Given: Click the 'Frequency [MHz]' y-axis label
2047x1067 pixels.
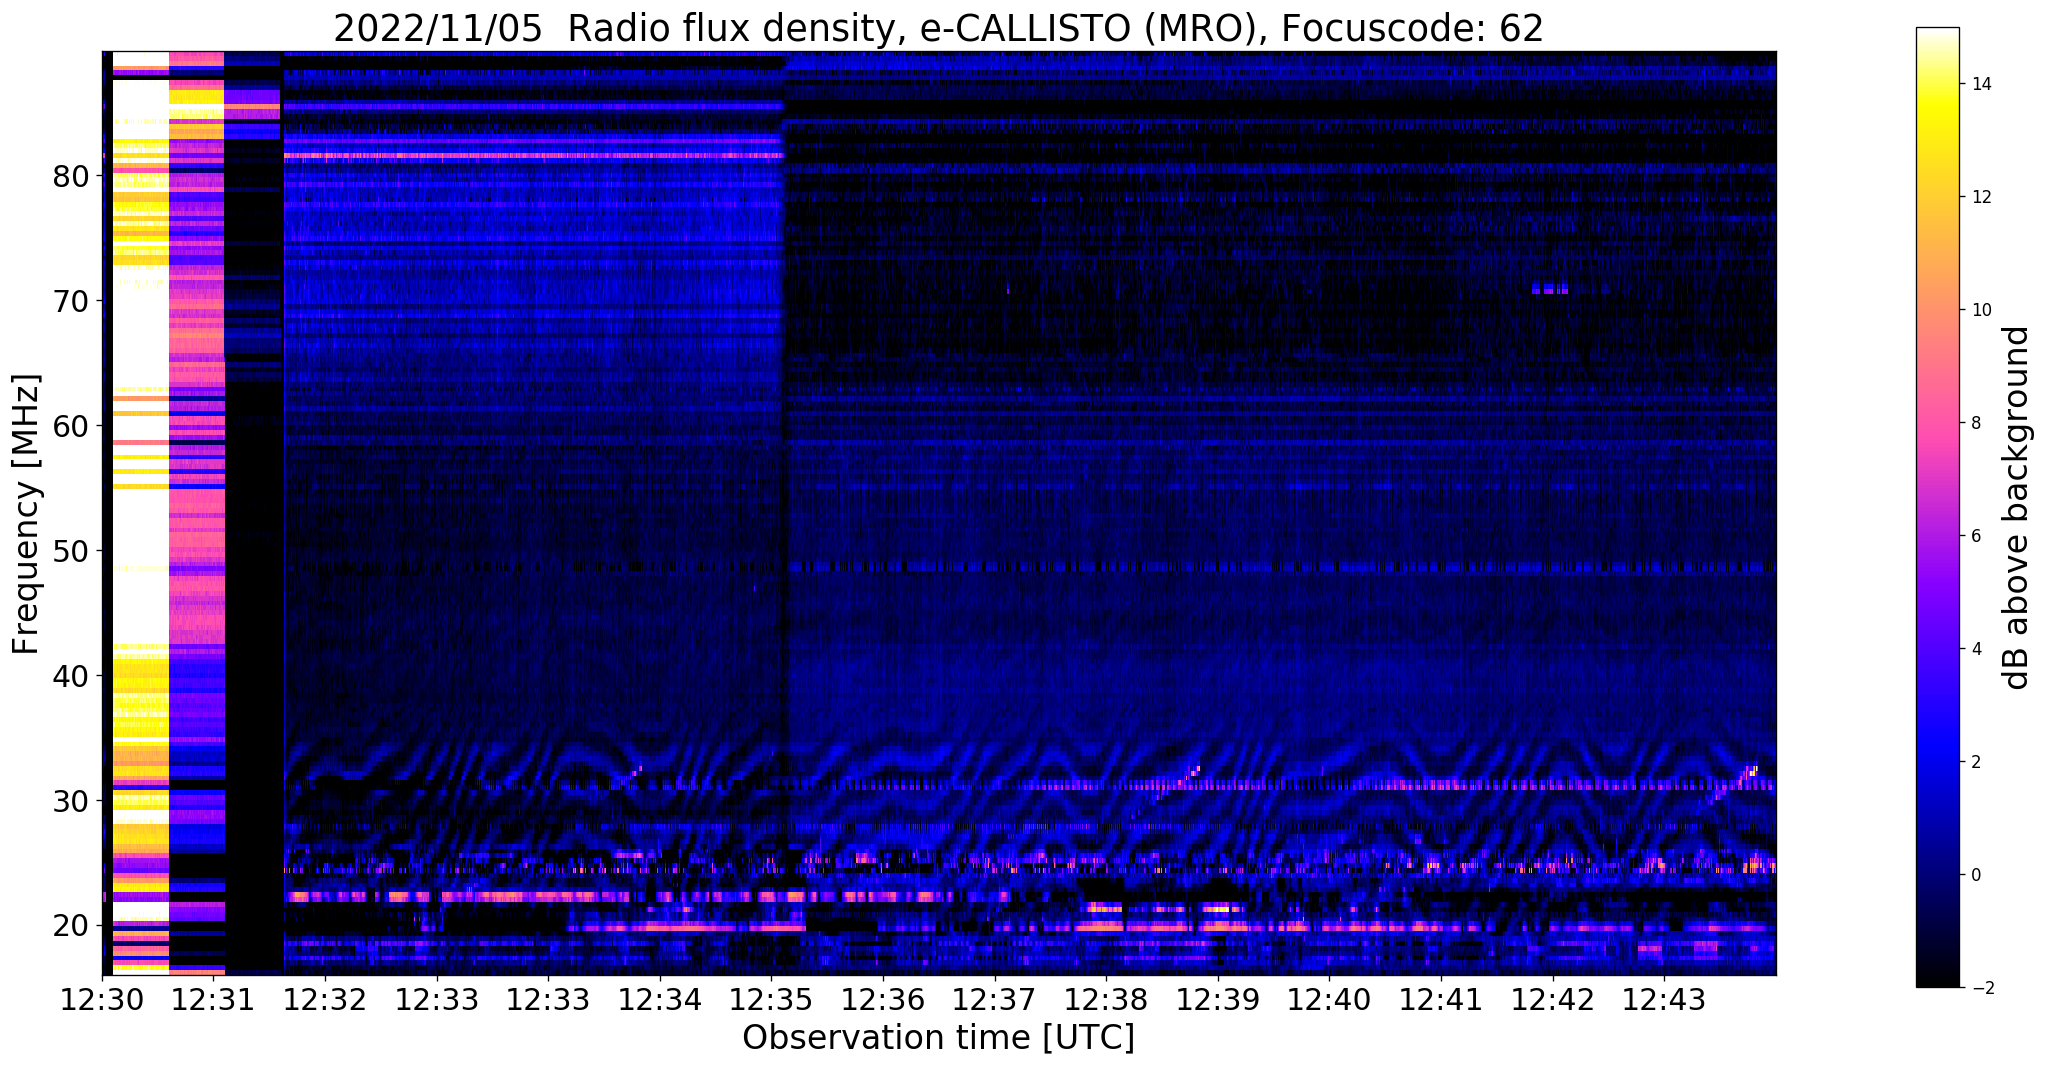Looking at the screenshot, I should 27,514.
